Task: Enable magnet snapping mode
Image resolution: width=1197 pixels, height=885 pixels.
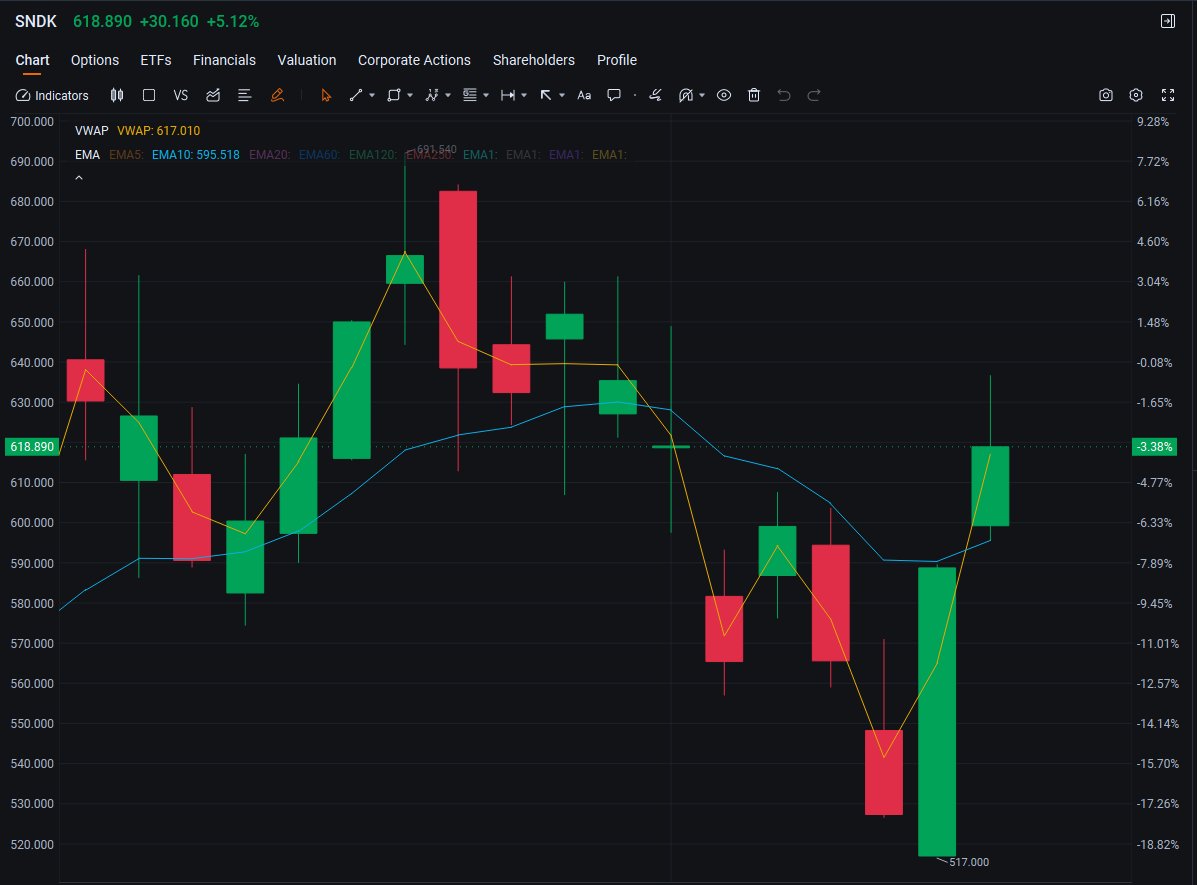Action: pyautogui.click(x=684, y=95)
